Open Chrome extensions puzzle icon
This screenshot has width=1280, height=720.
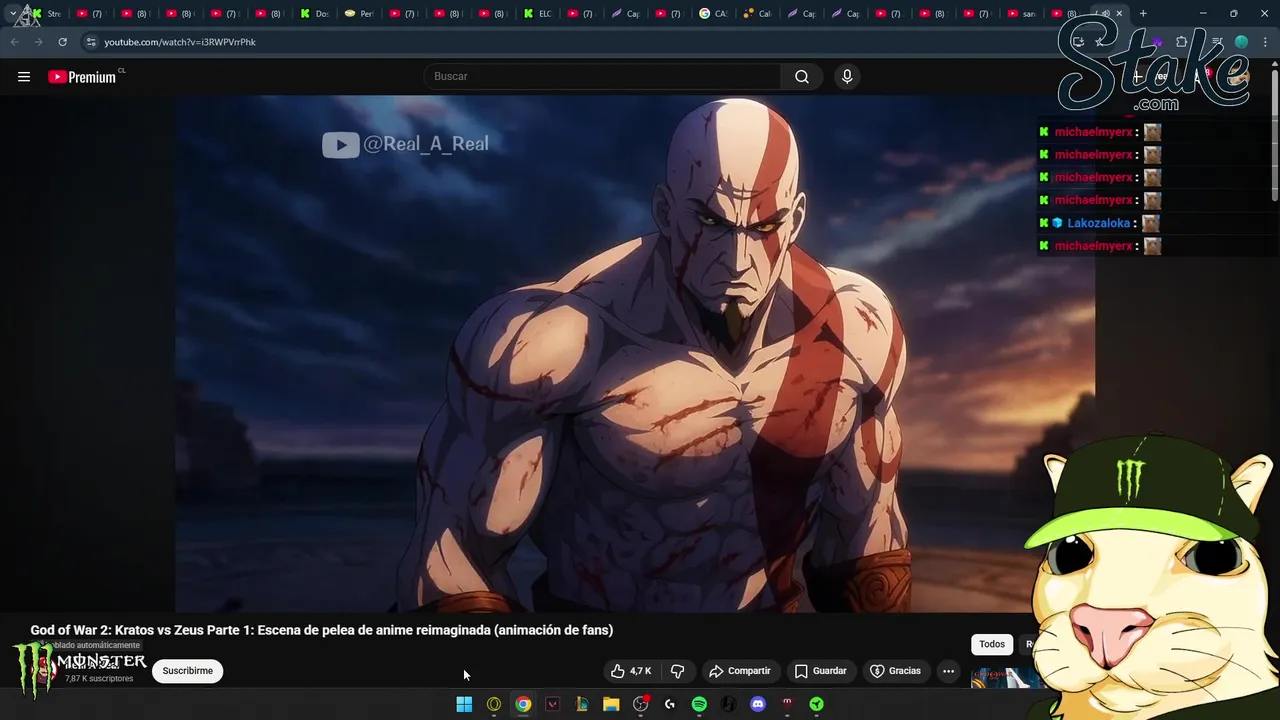click(x=1182, y=42)
